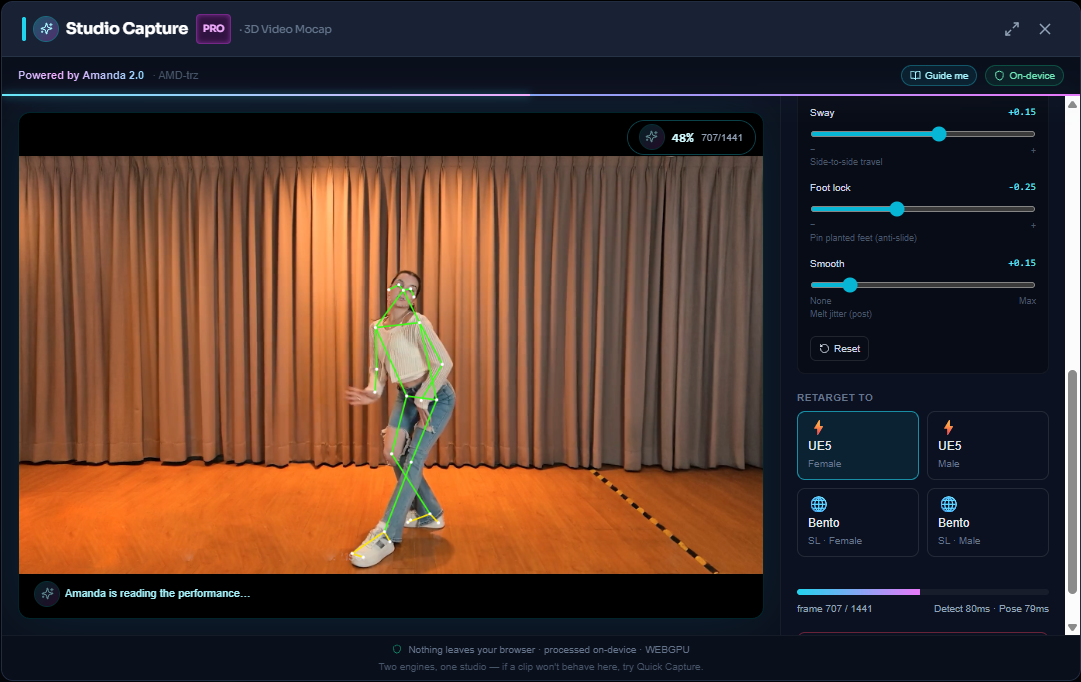
Task: Click the '-0.25' Foot lock value
Action: point(1022,187)
